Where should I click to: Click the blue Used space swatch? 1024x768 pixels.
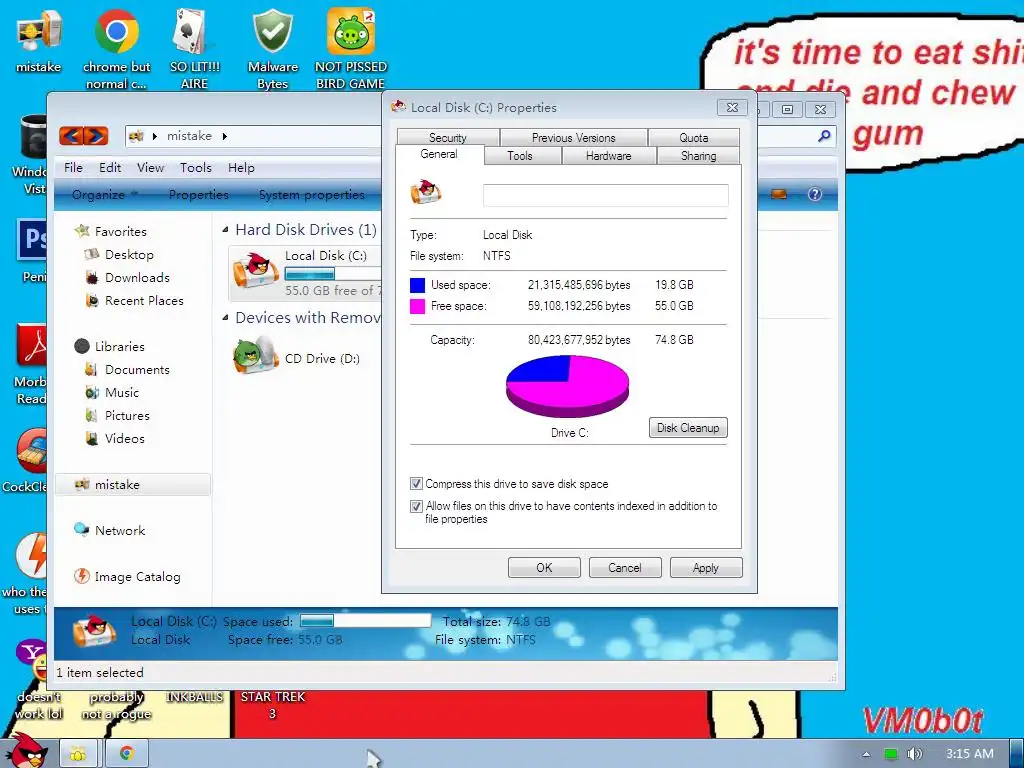417,285
